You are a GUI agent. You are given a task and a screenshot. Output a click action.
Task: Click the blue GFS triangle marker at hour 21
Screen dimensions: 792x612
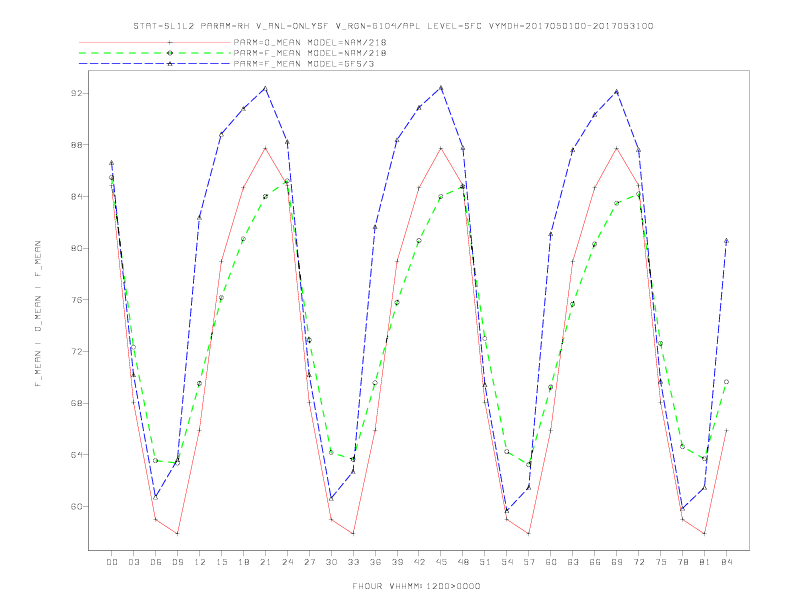pos(265,88)
